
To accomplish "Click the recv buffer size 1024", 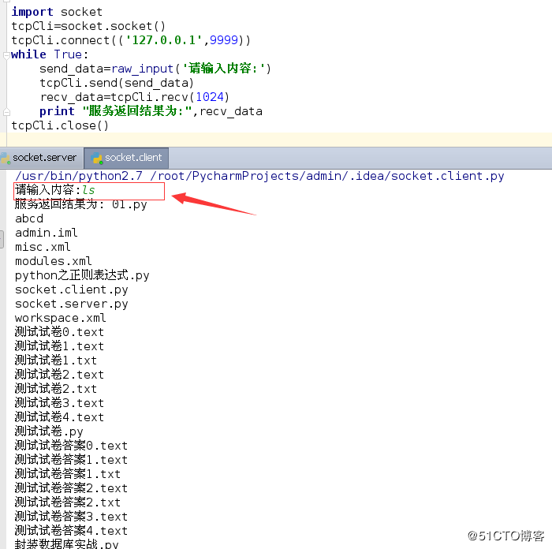I will (x=210, y=97).
